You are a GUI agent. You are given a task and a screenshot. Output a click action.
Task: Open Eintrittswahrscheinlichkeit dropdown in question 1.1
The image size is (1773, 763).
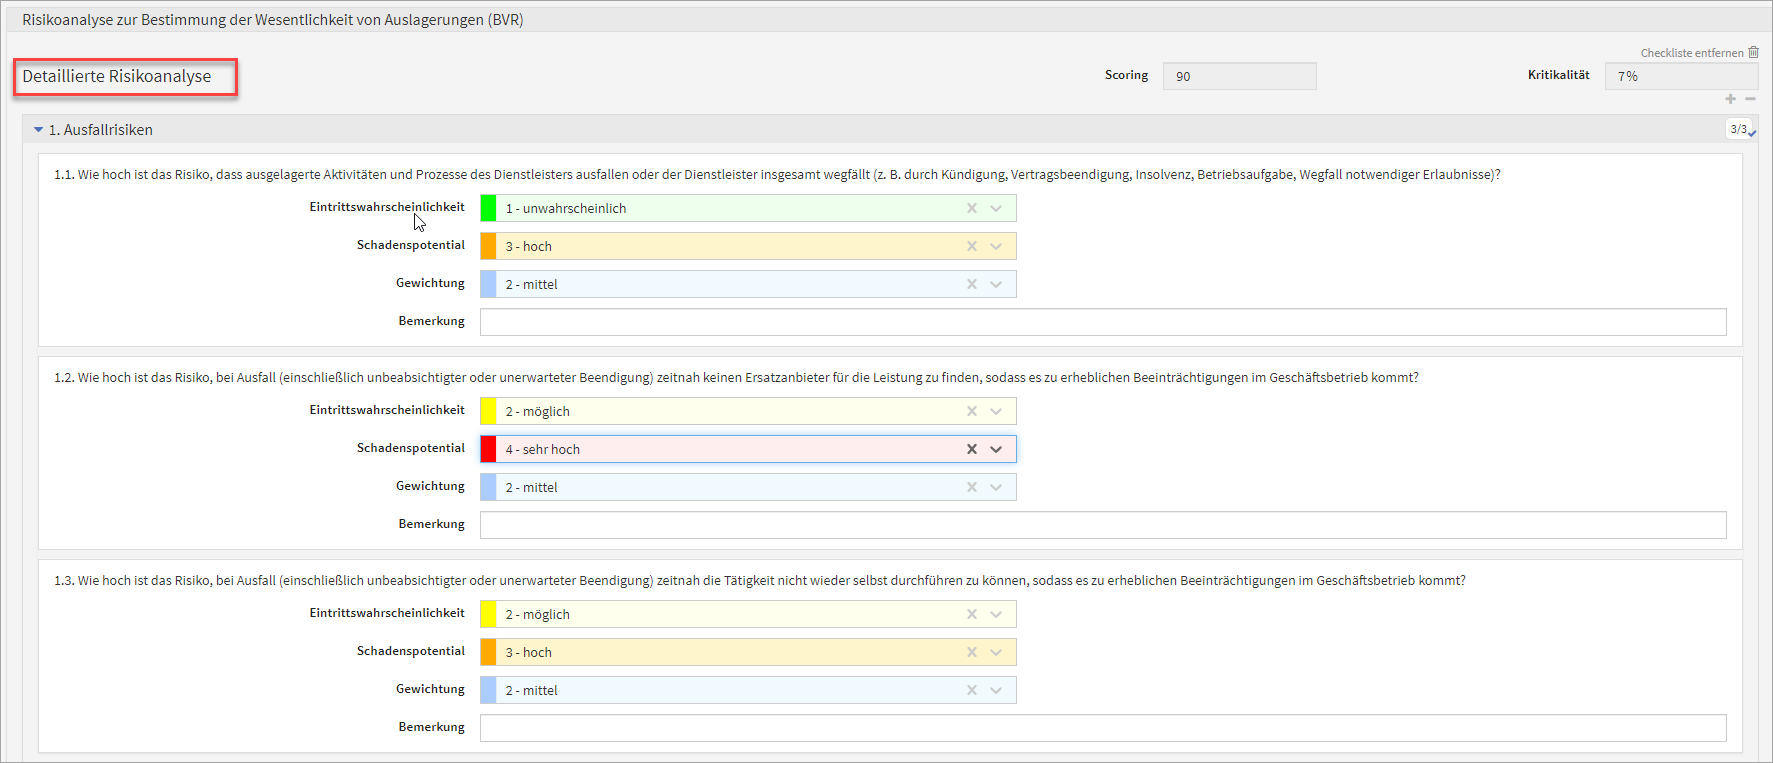pos(996,208)
